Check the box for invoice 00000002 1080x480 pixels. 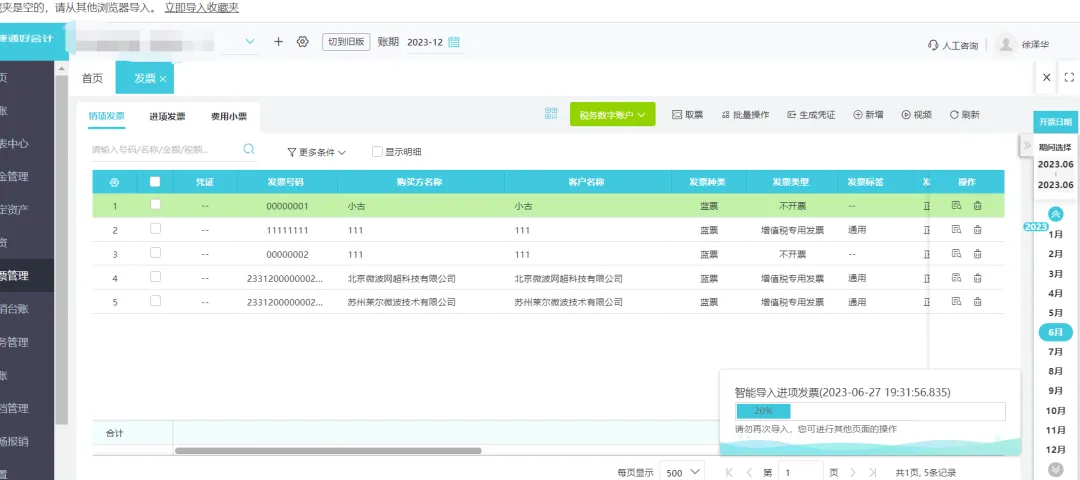(155, 253)
